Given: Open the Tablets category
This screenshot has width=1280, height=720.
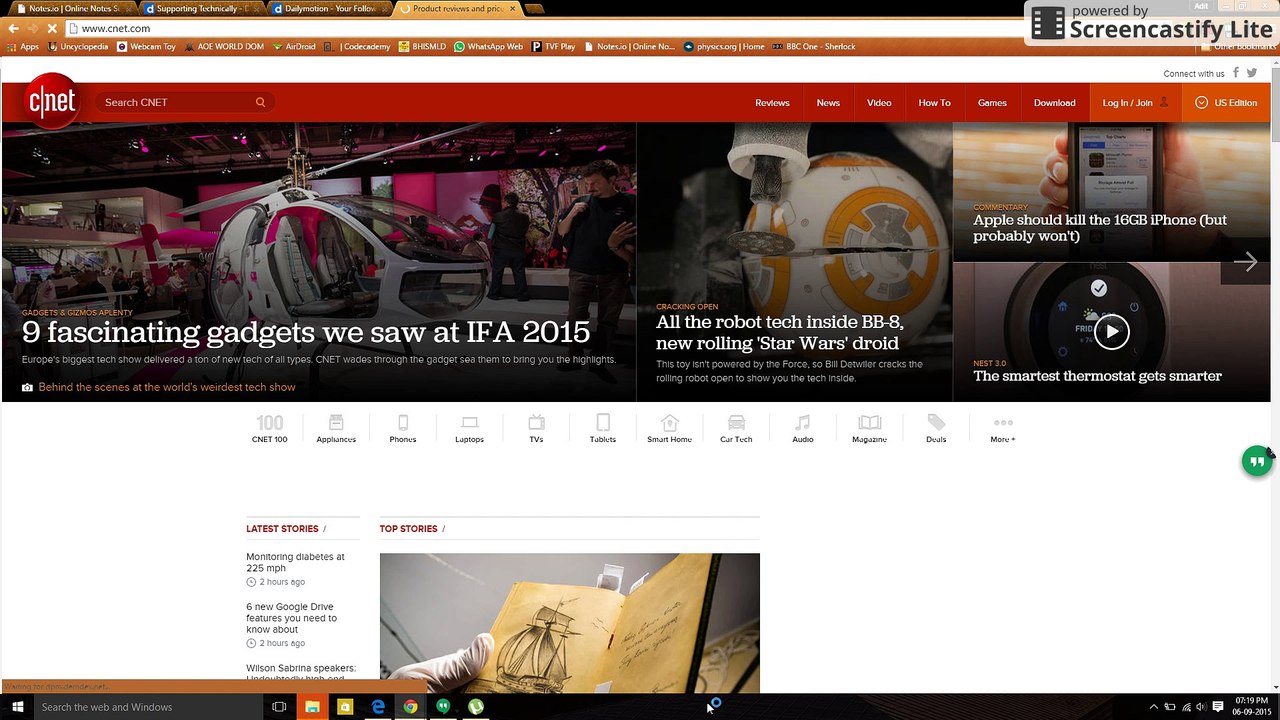Looking at the screenshot, I should [x=603, y=429].
